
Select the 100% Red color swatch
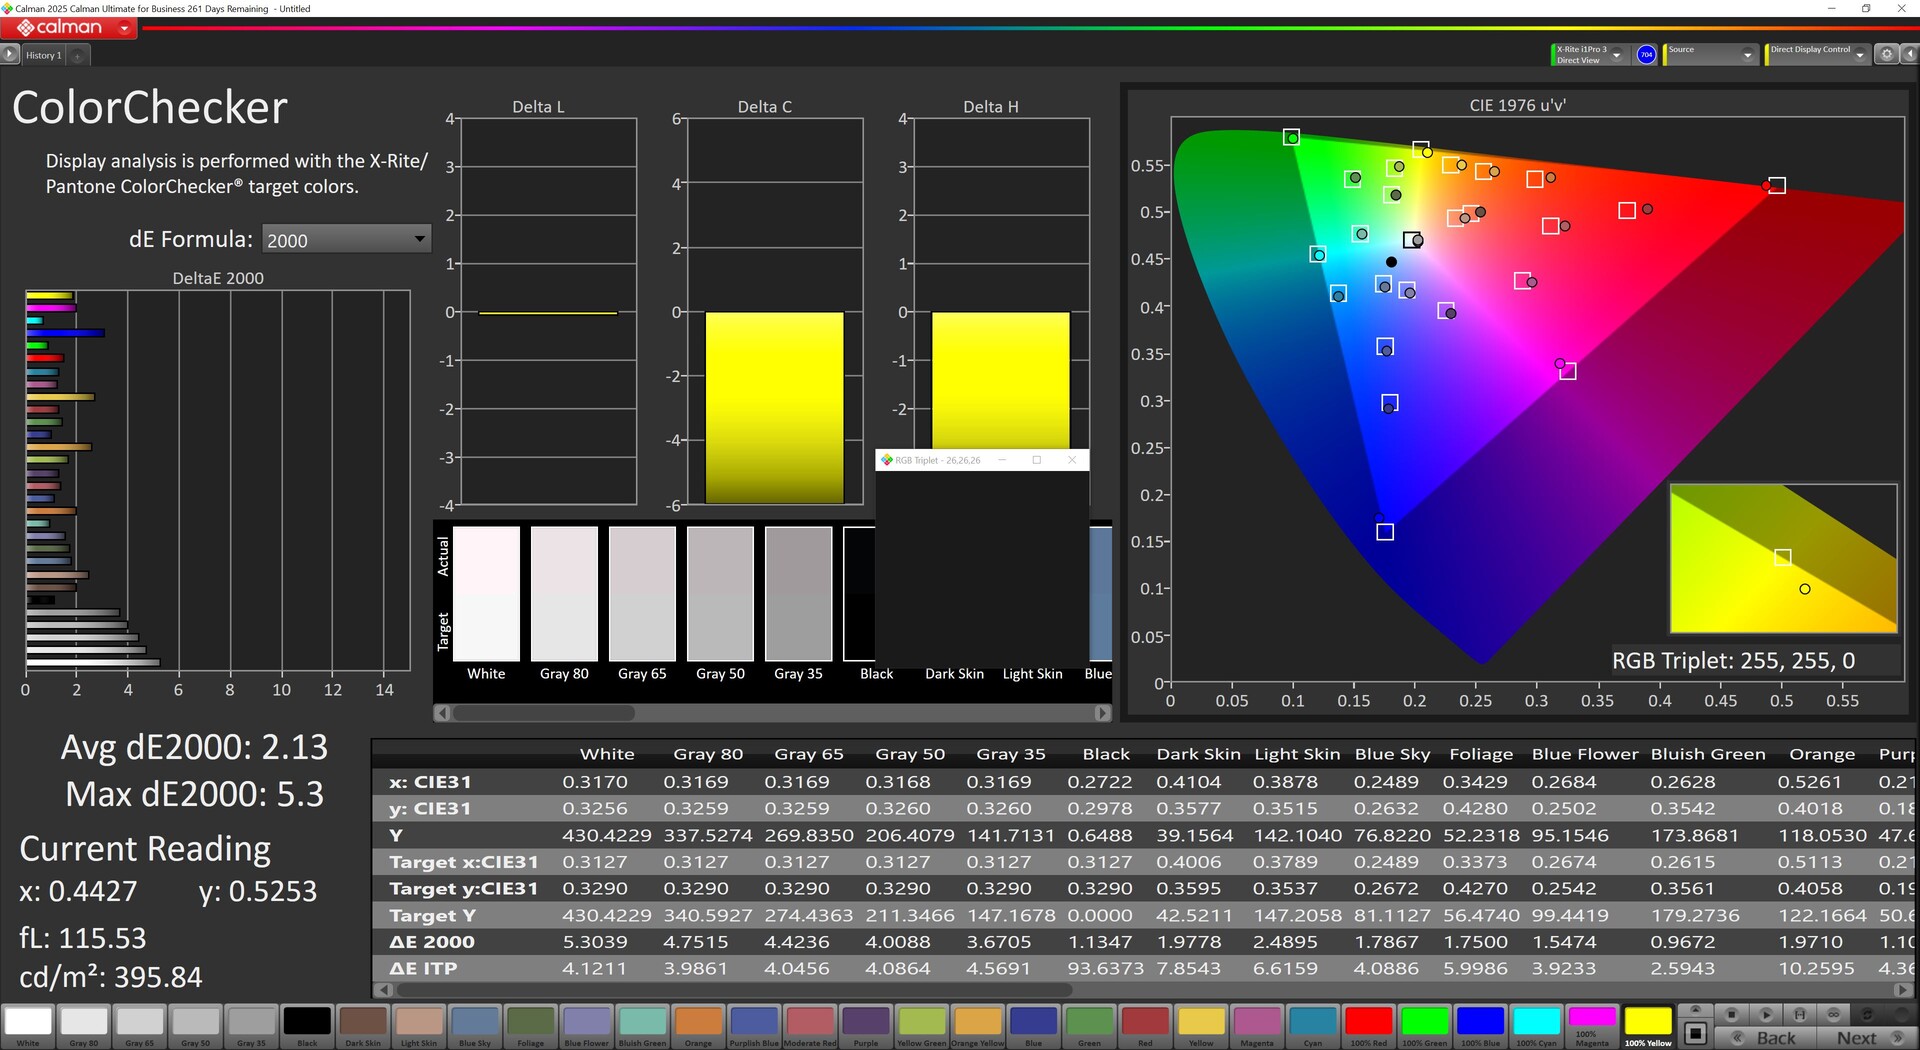(1368, 1023)
